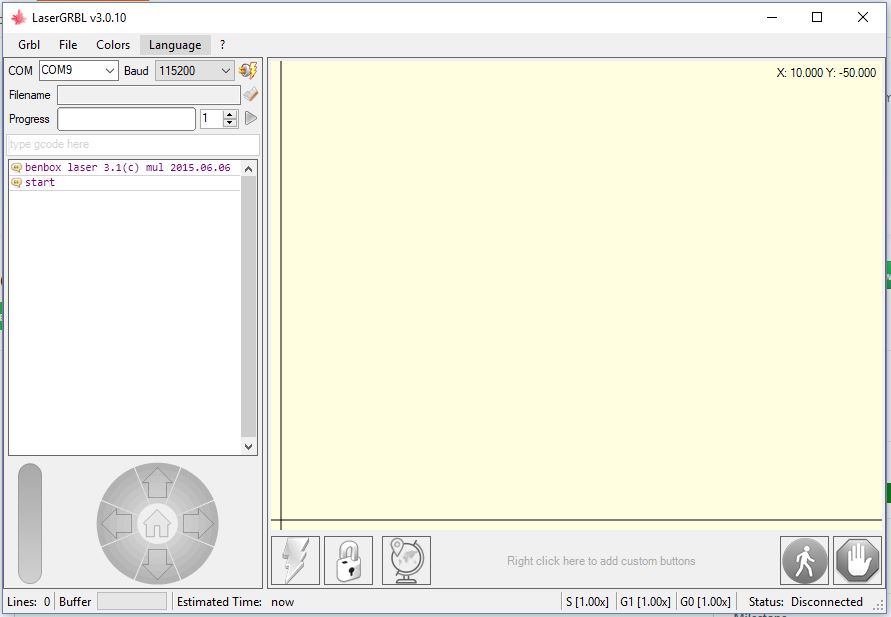Viewport: 891px width, 617px height.
Task: Click the X Y coordinates readout
Action: point(826,73)
